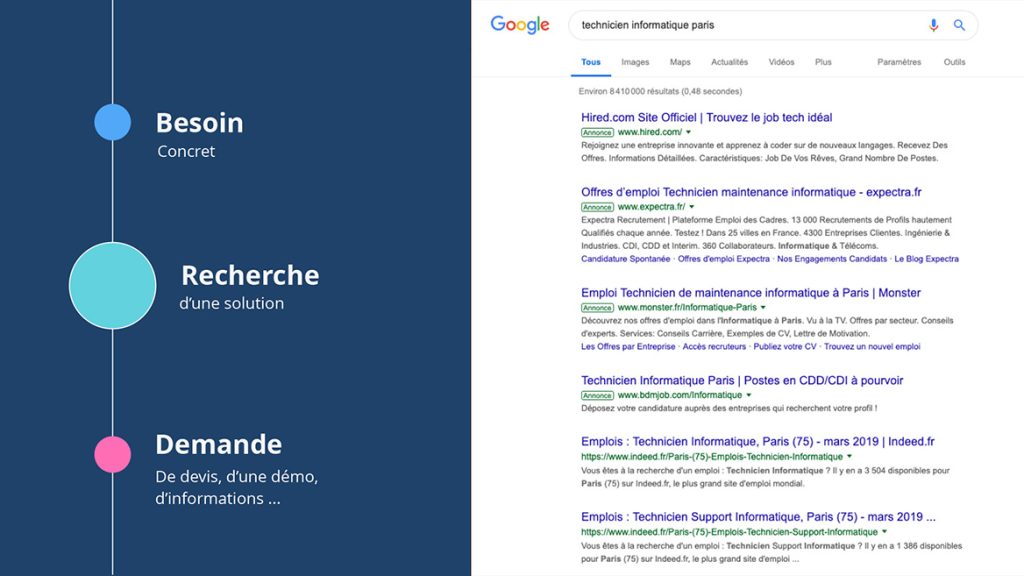This screenshot has width=1024, height=576.
Task: Click the 'Environ 8 410 000 résultats' count
Action: pyautogui.click(x=660, y=91)
